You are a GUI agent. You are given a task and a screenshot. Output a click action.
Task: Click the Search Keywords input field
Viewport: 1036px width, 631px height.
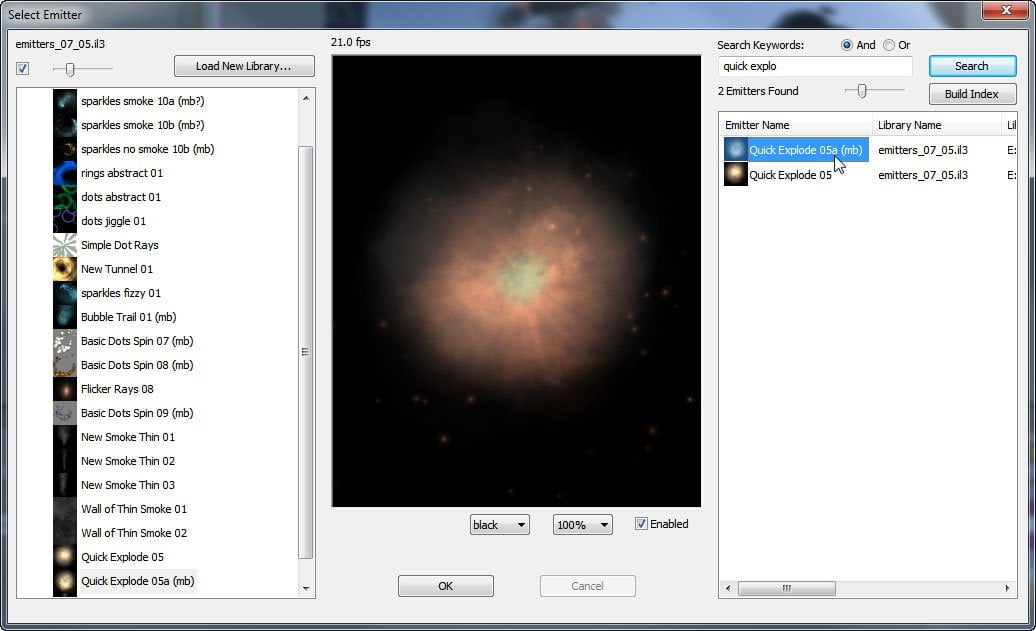pyautogui.click(x=815, y=66)
